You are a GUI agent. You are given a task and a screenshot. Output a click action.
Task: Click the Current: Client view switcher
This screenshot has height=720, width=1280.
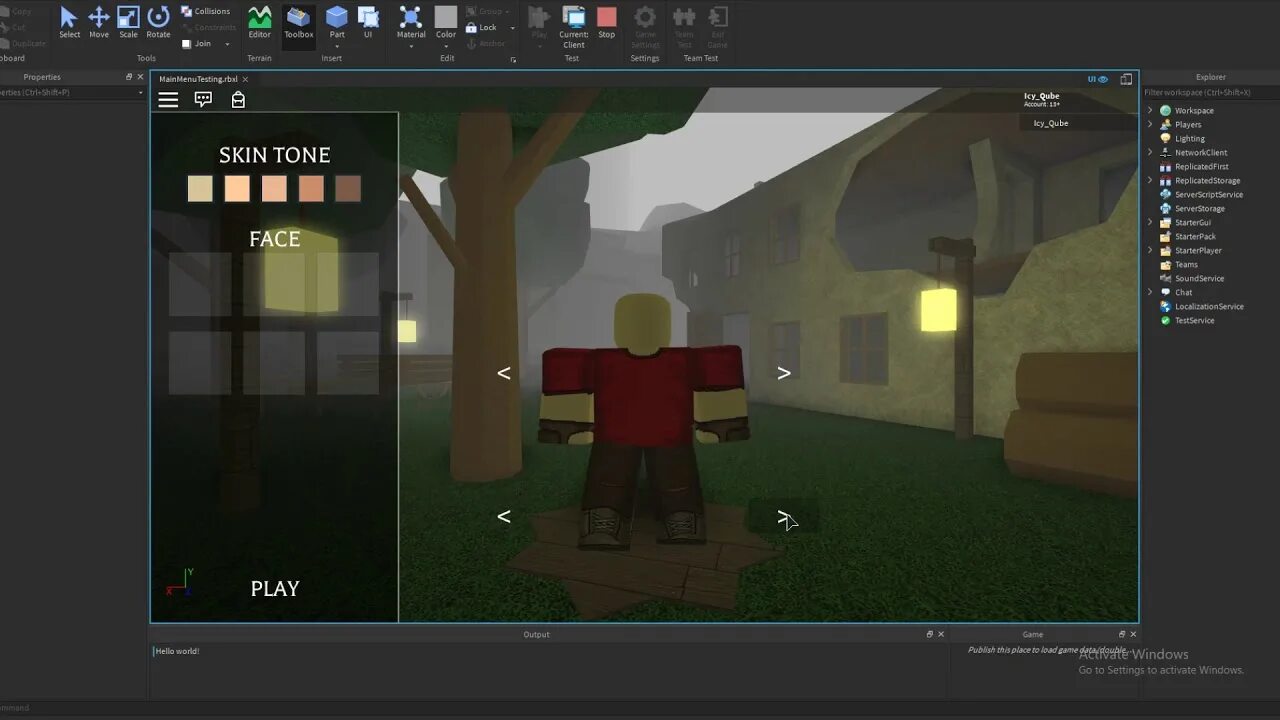(574, 26)
